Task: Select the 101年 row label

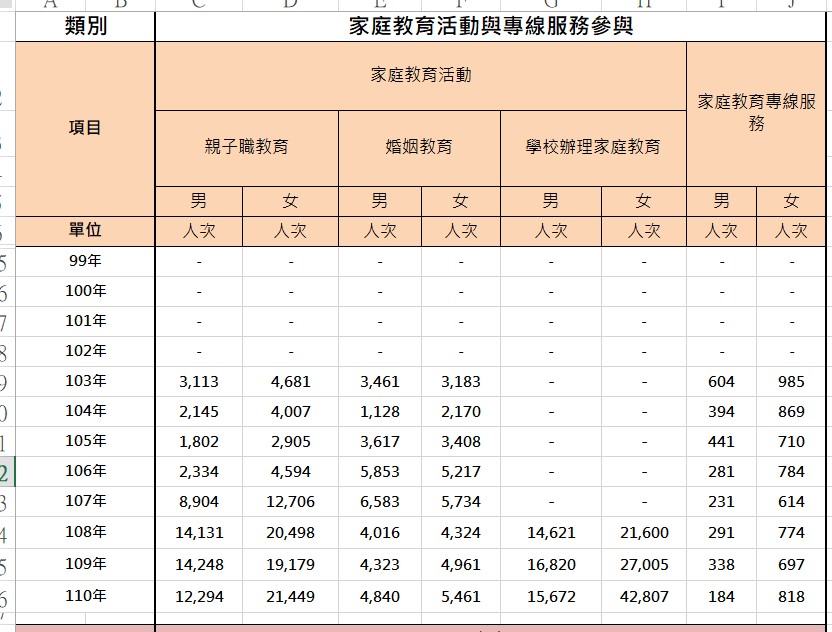Action: tap(85, 321)
